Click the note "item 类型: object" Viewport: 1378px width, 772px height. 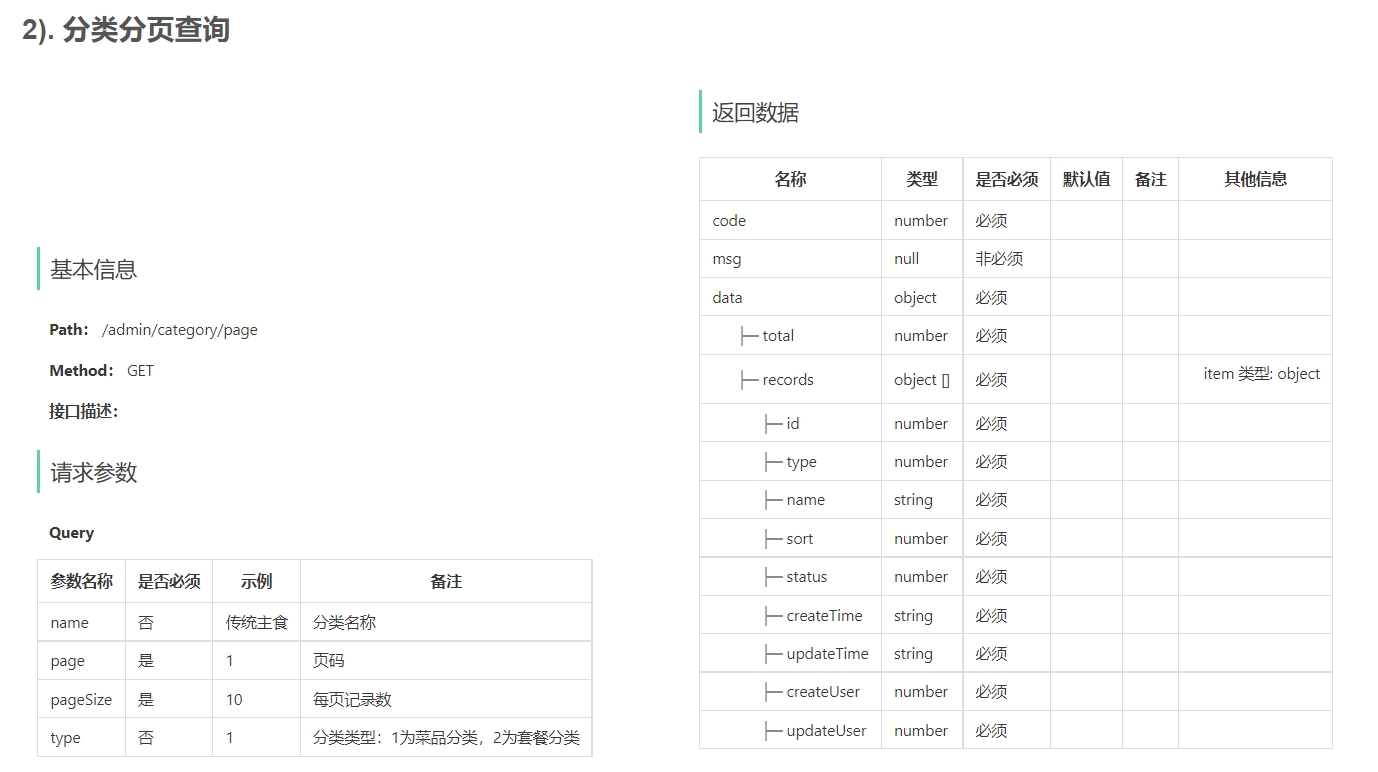(1262, 374)
